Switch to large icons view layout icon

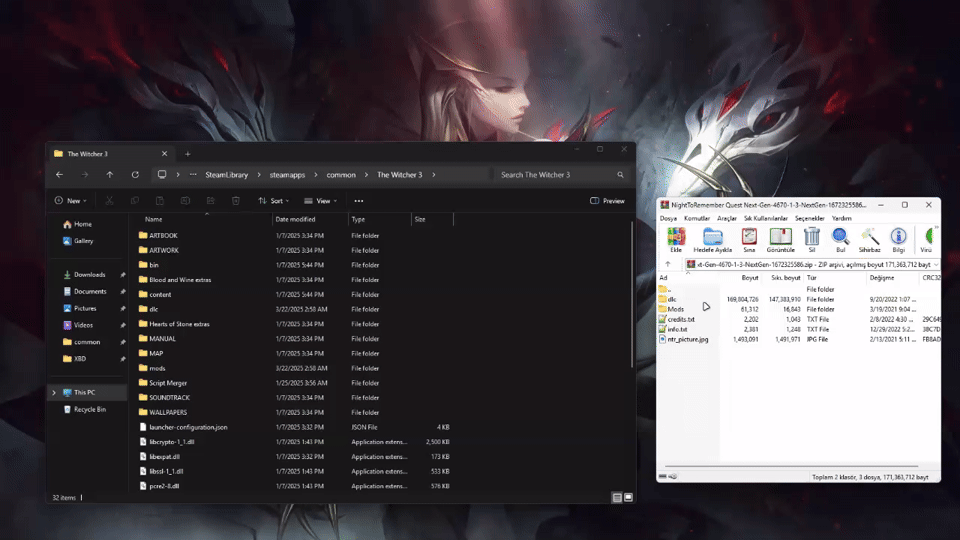tap(628, 498)
